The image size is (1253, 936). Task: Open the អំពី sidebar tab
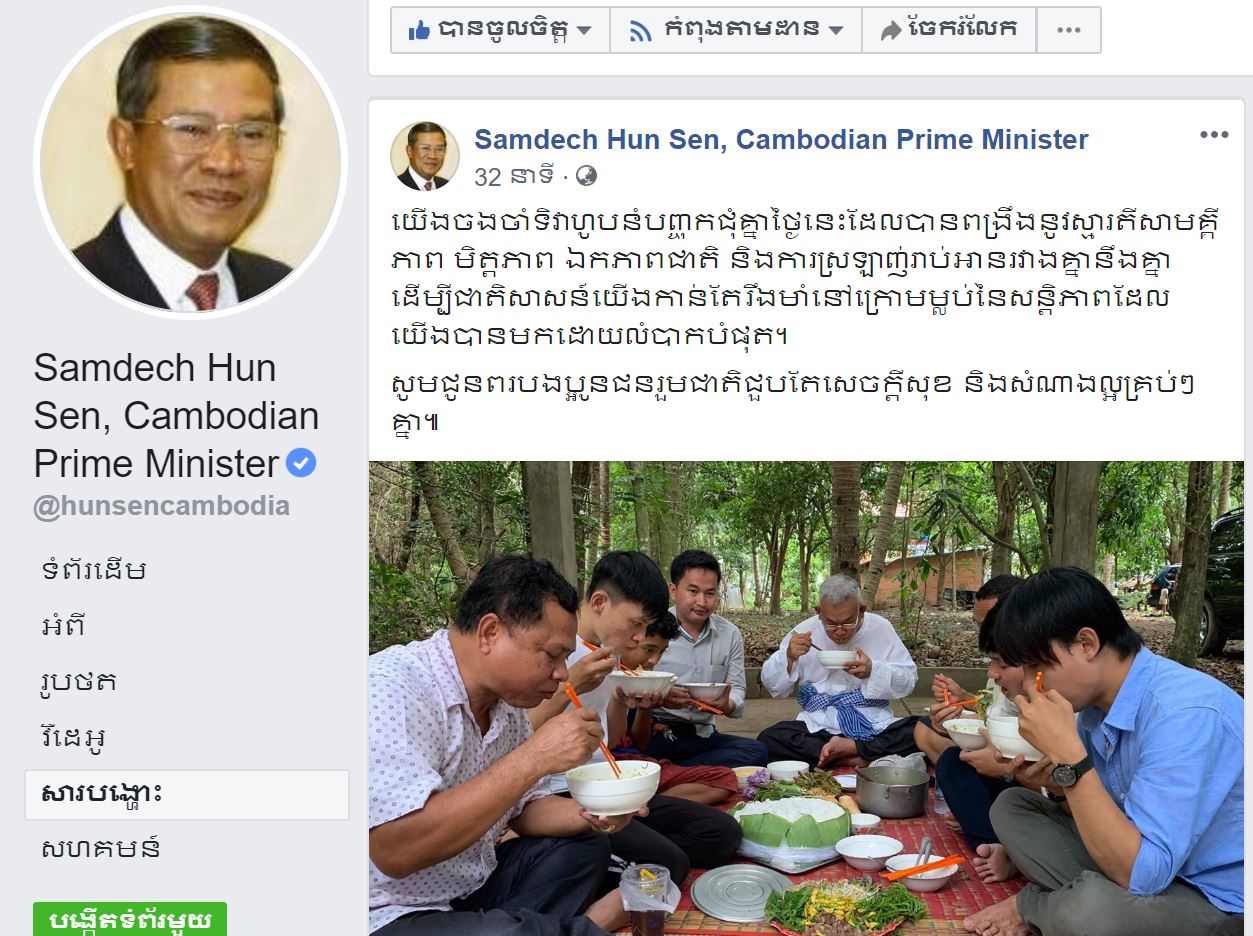coord(64,626)
